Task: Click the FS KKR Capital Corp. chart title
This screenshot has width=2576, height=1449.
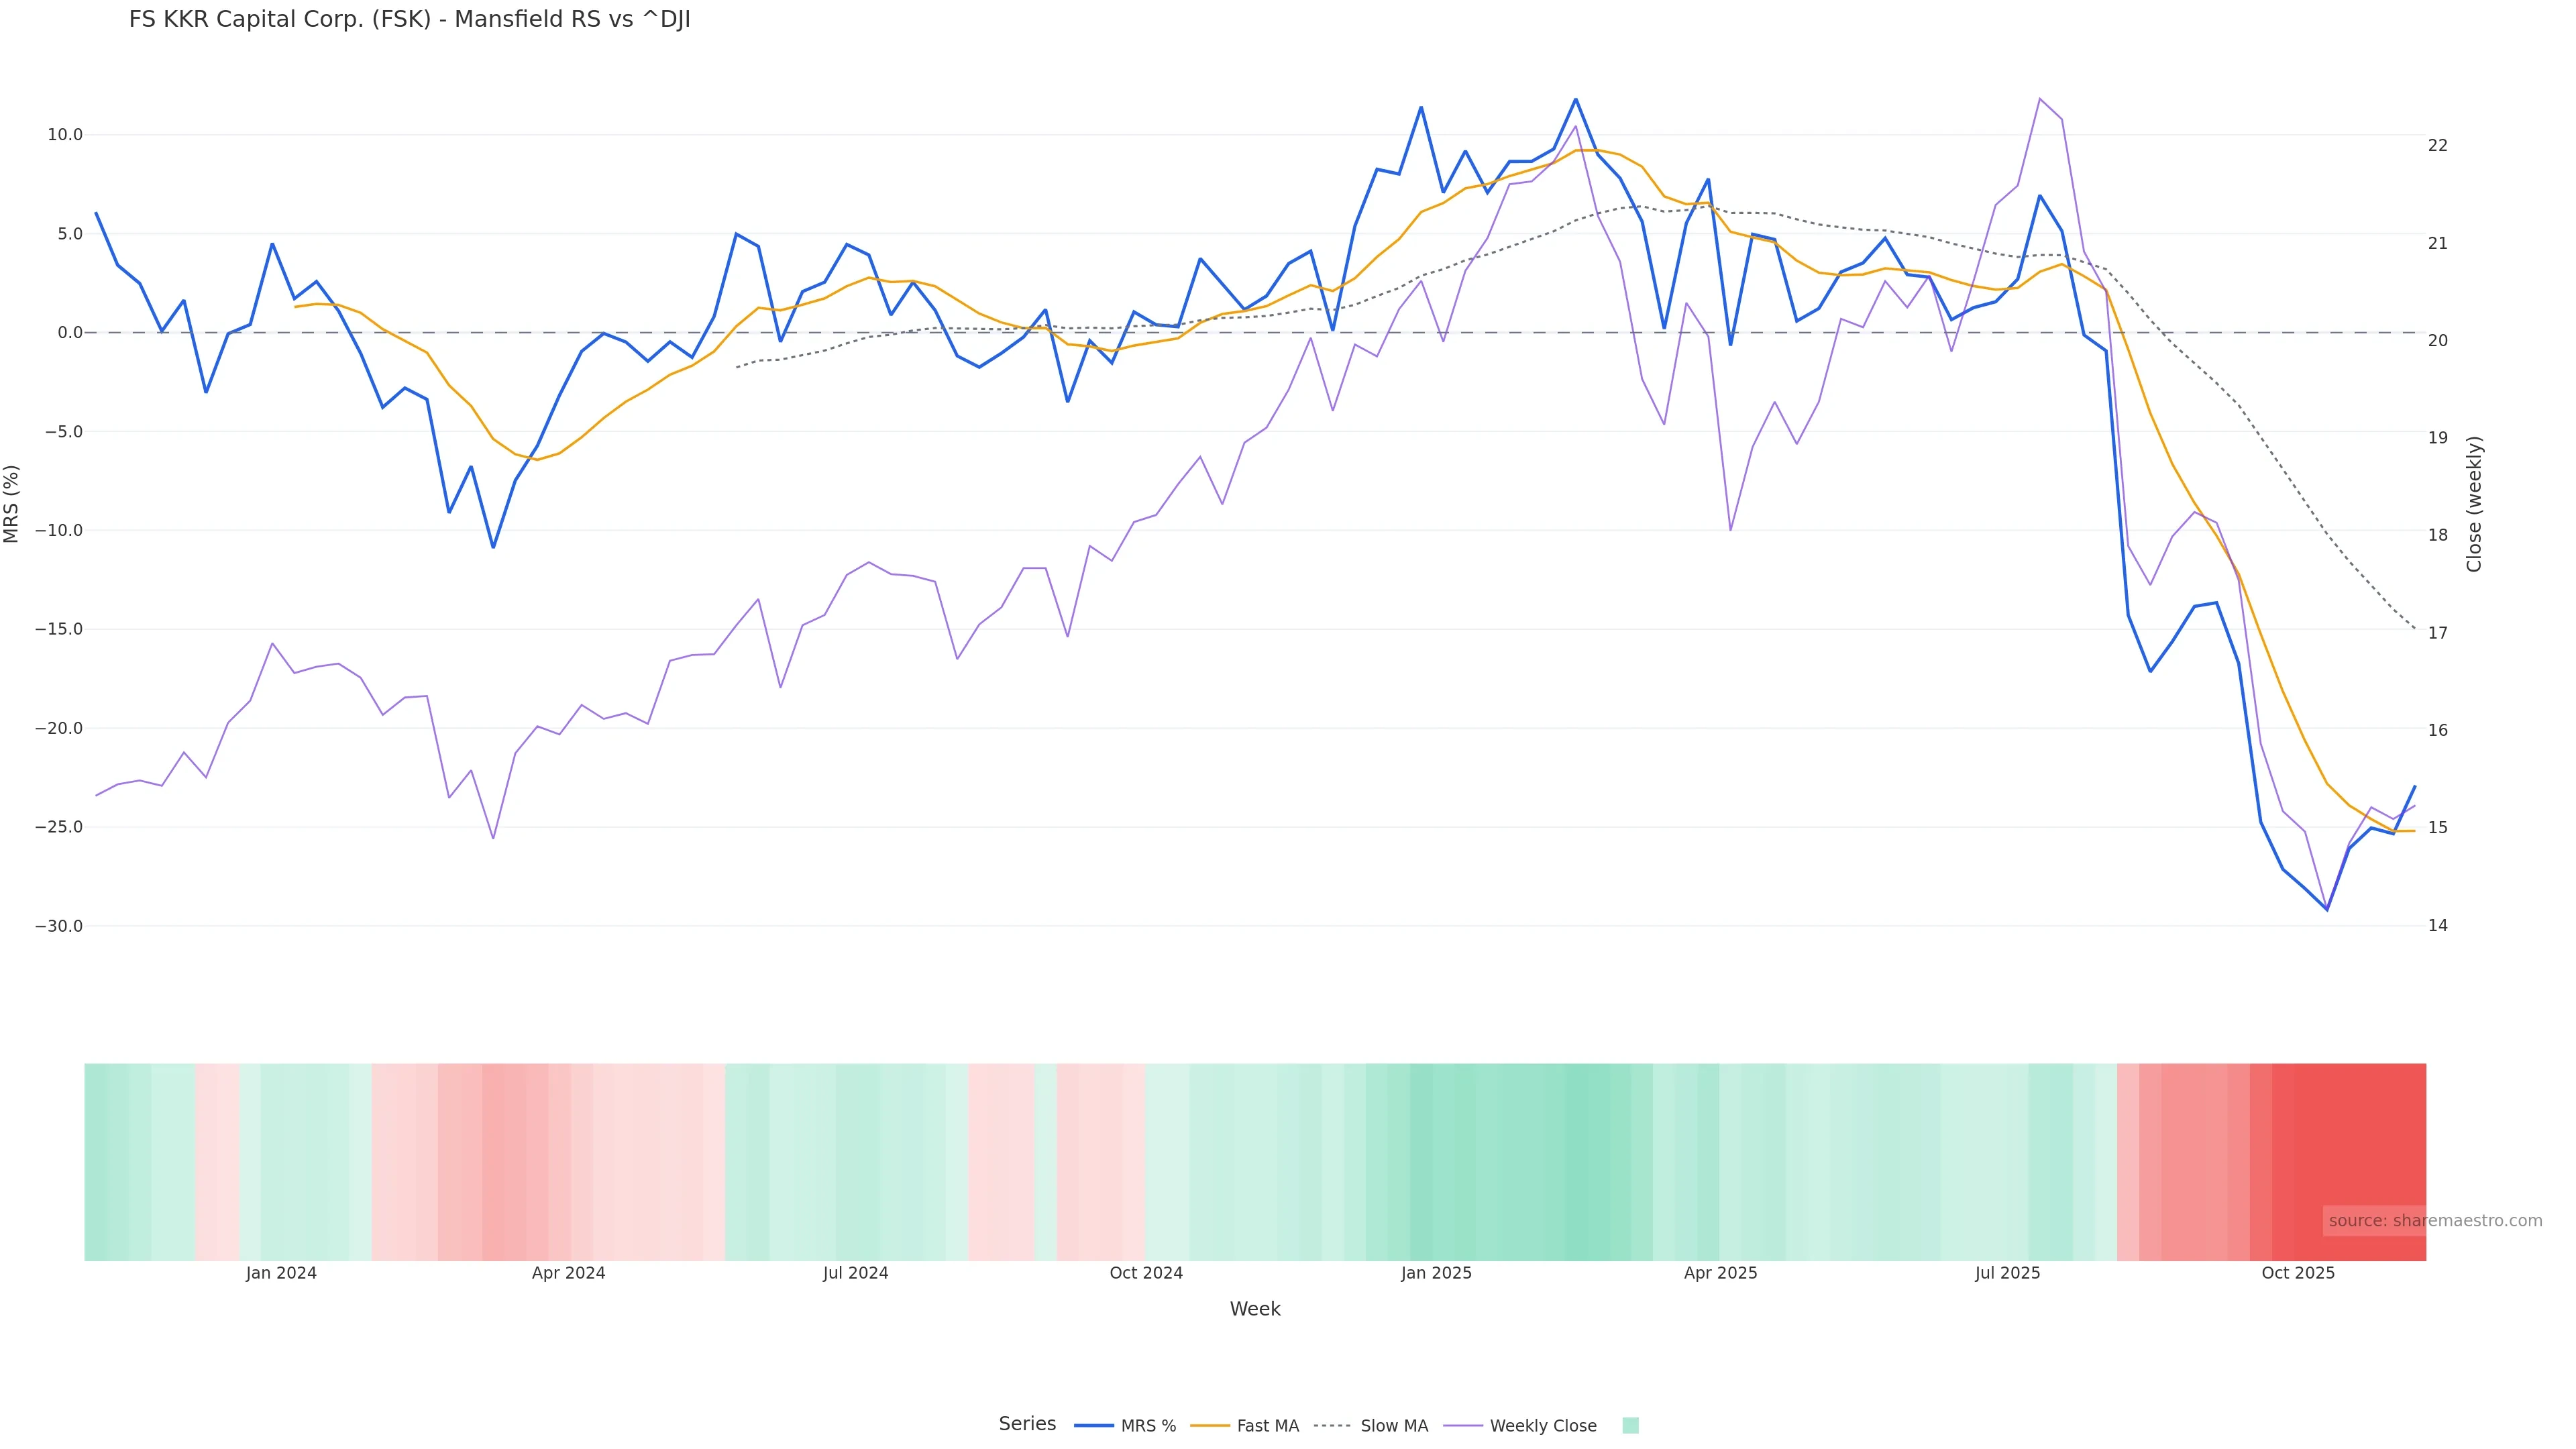Action: 409,20
